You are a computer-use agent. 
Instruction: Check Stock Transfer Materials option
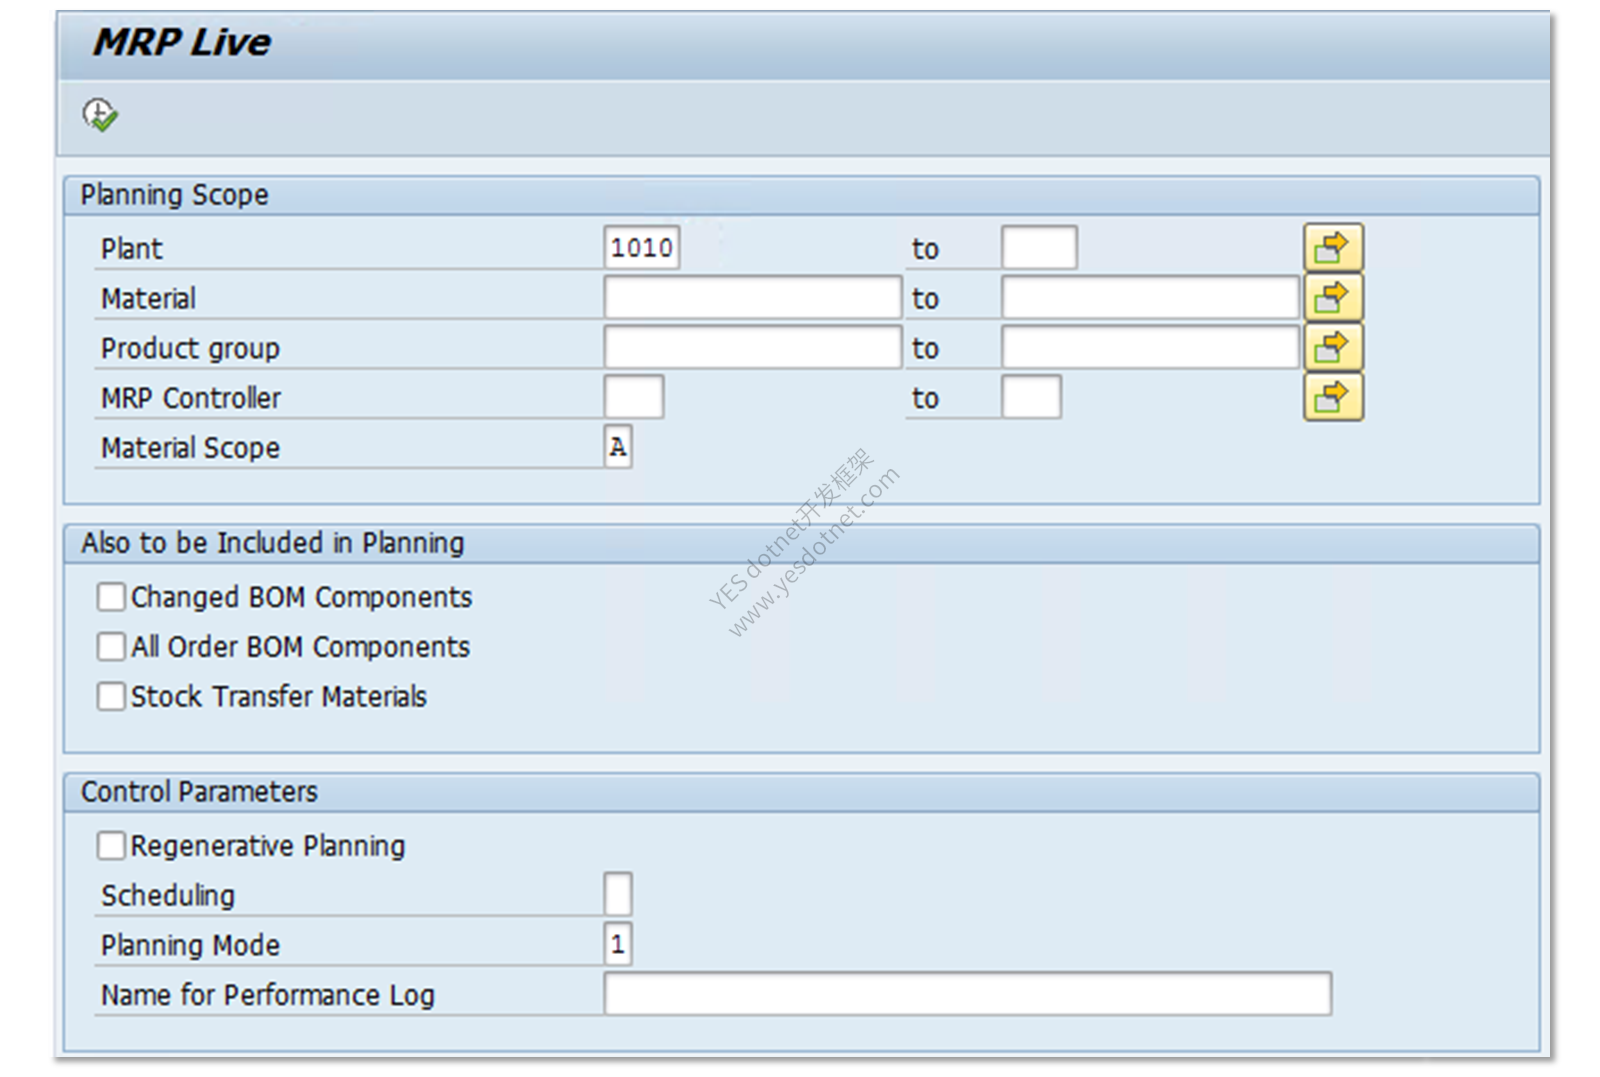click(111, 696)
